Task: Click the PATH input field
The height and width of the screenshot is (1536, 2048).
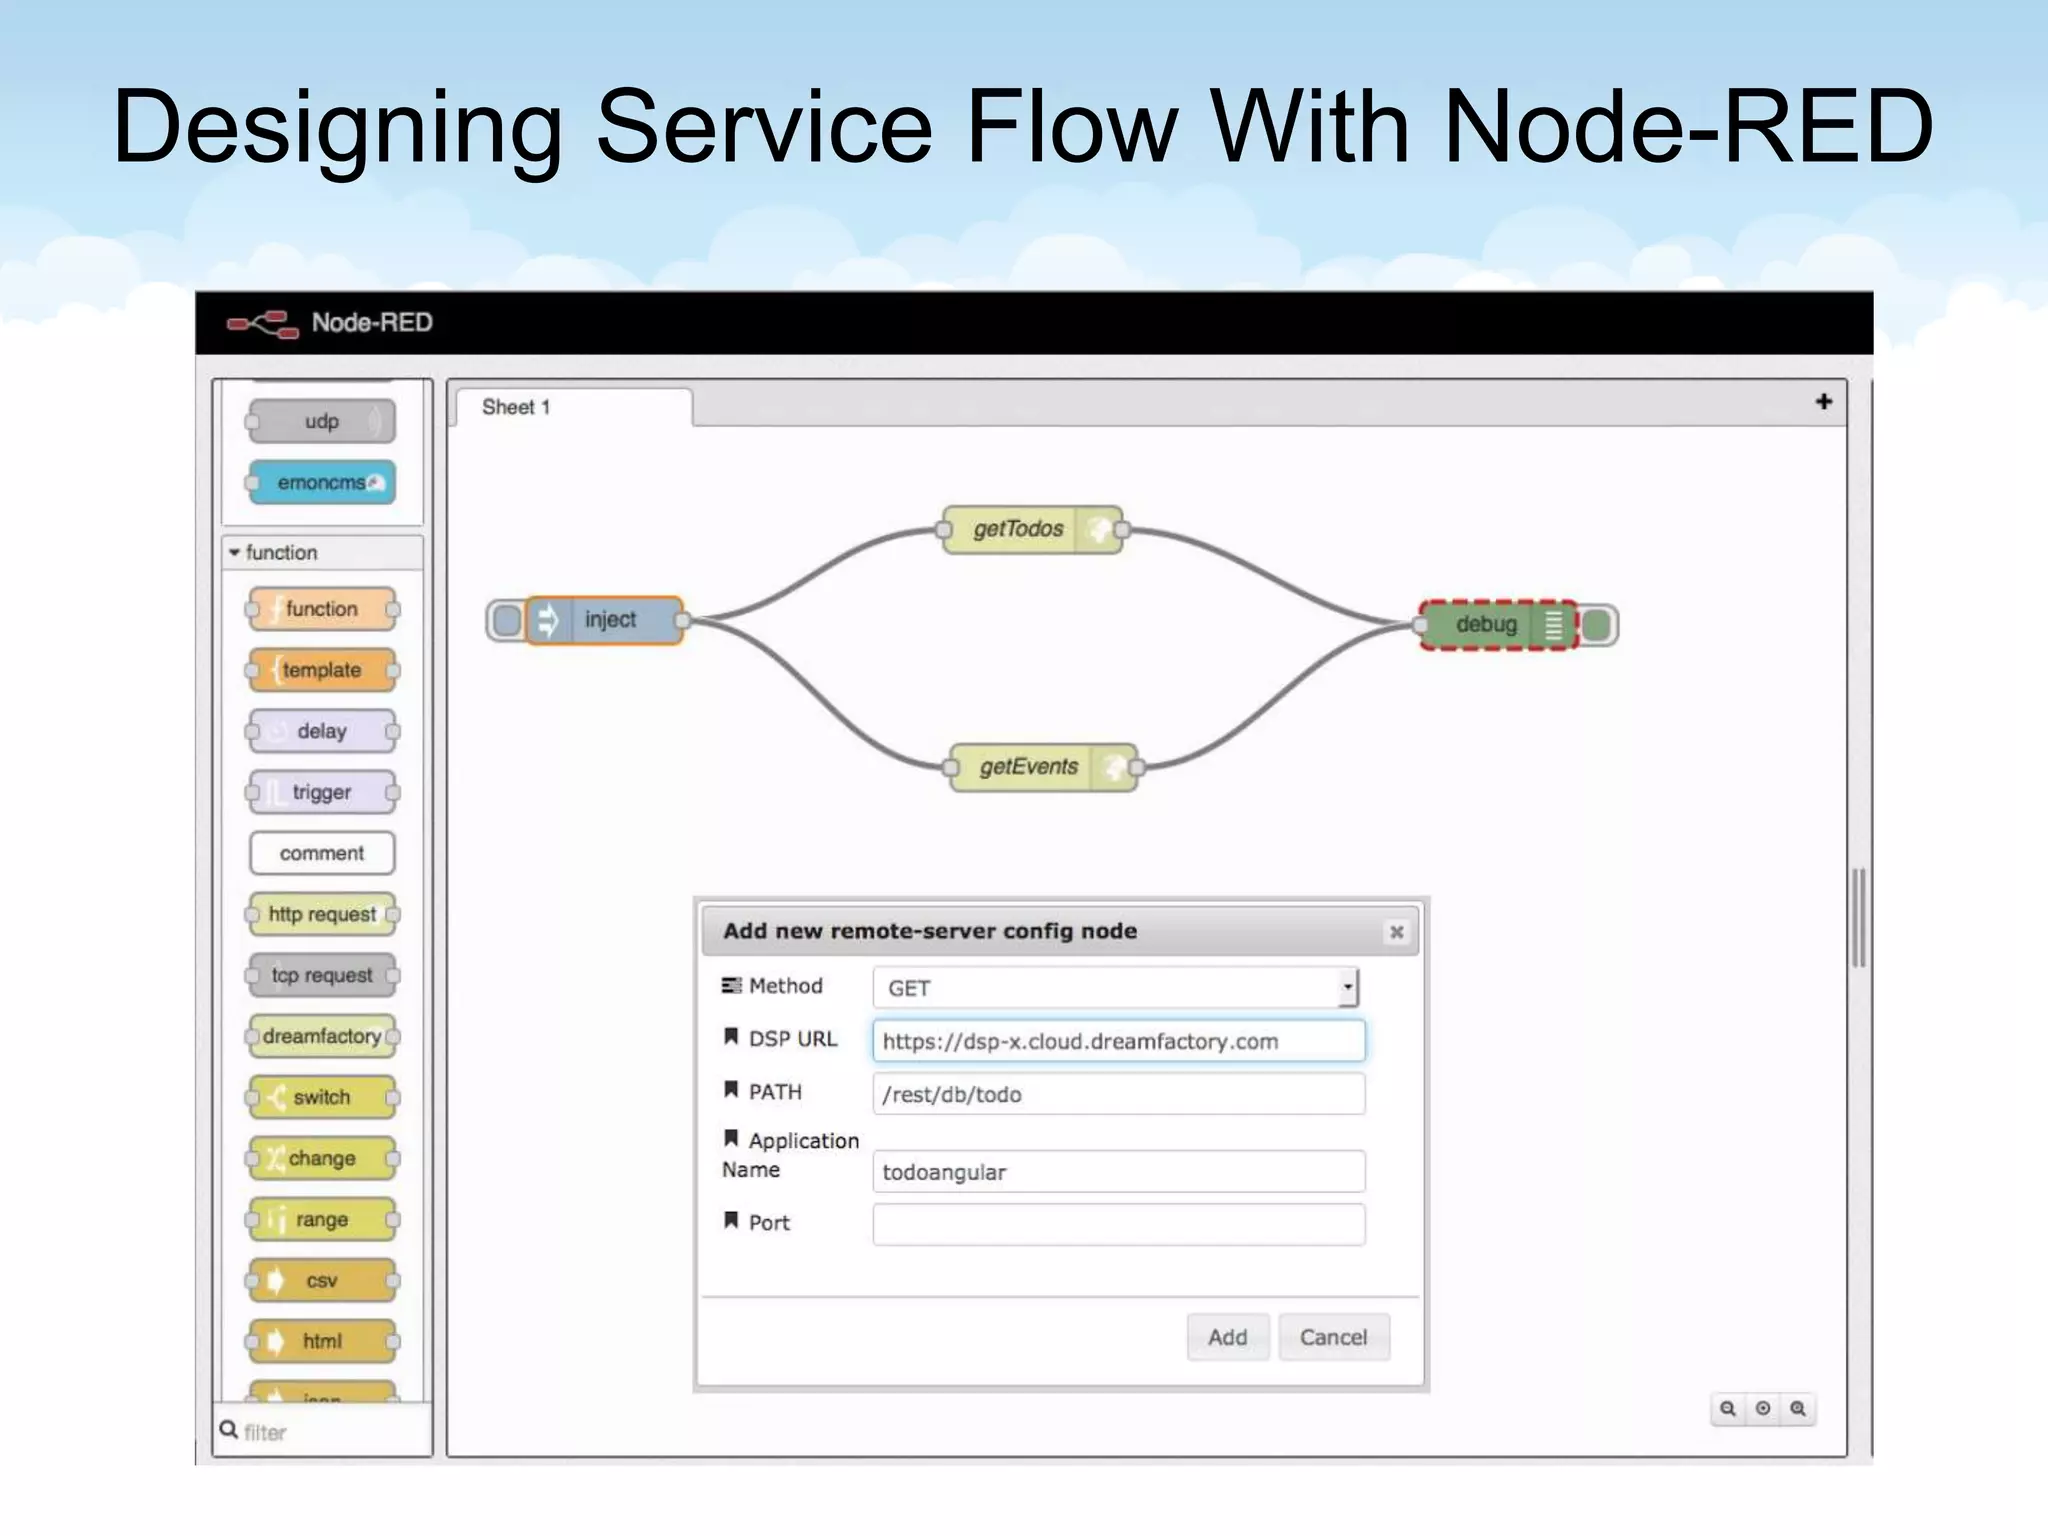Action: coord(1118,1094)
